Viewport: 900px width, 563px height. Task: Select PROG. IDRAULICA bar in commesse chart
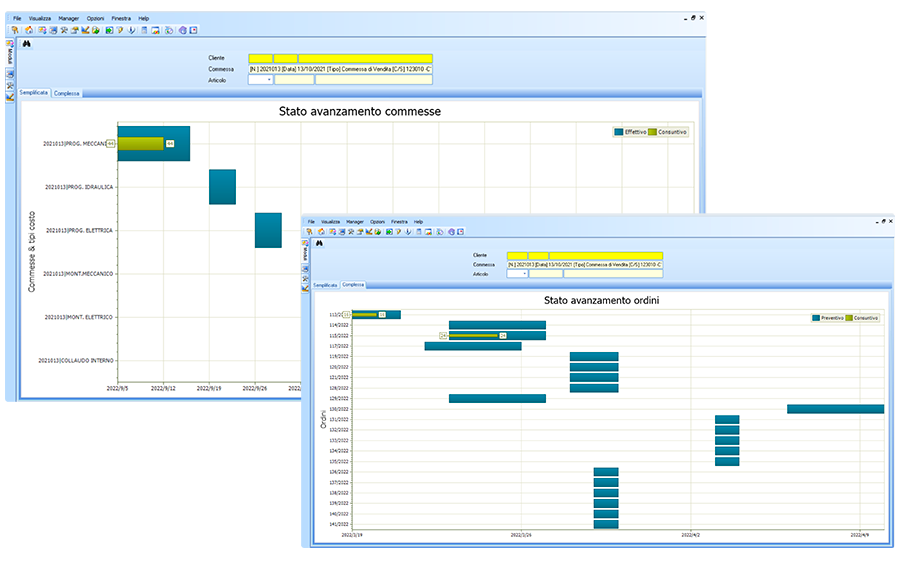point(222,187)
